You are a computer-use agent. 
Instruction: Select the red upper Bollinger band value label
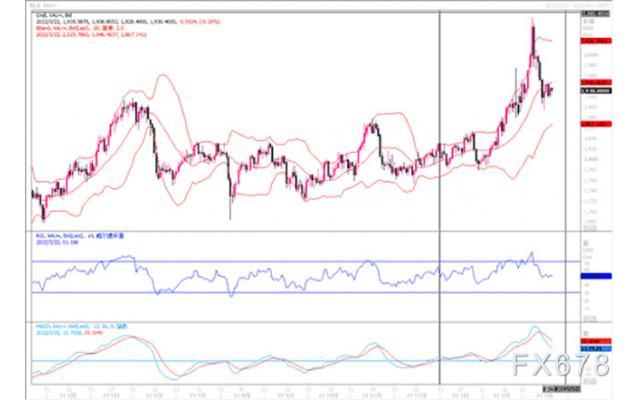pyautogui.click(x=596, y=41)
